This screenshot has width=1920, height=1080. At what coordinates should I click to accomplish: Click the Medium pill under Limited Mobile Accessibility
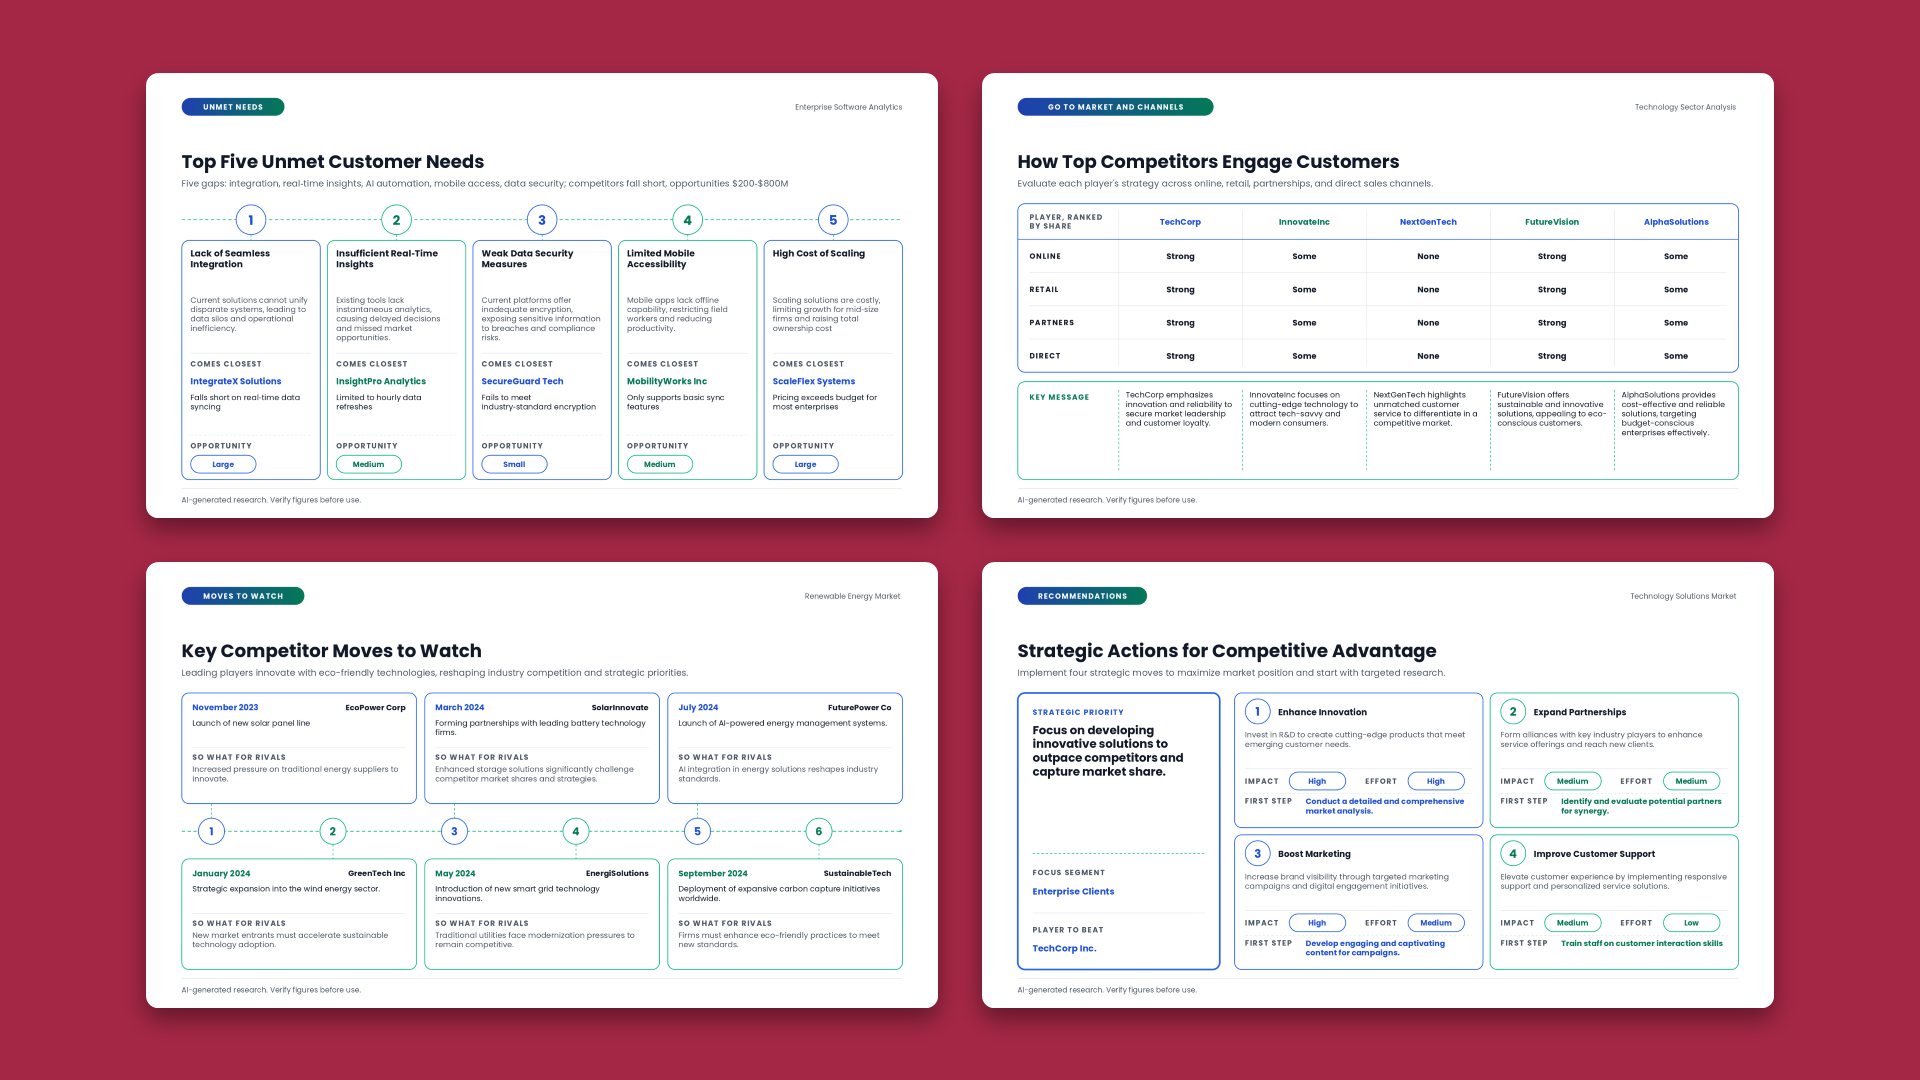pos(660,464)
